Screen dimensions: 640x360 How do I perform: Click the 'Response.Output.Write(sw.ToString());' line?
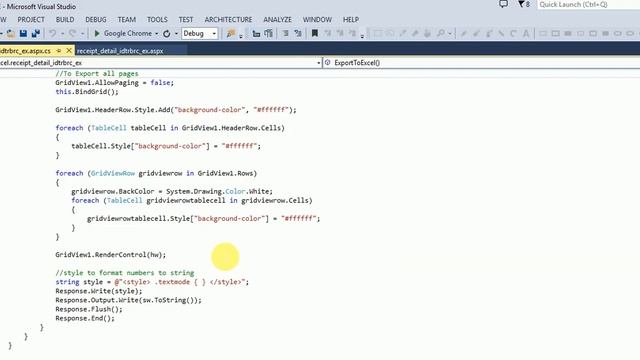coord(129,300)
